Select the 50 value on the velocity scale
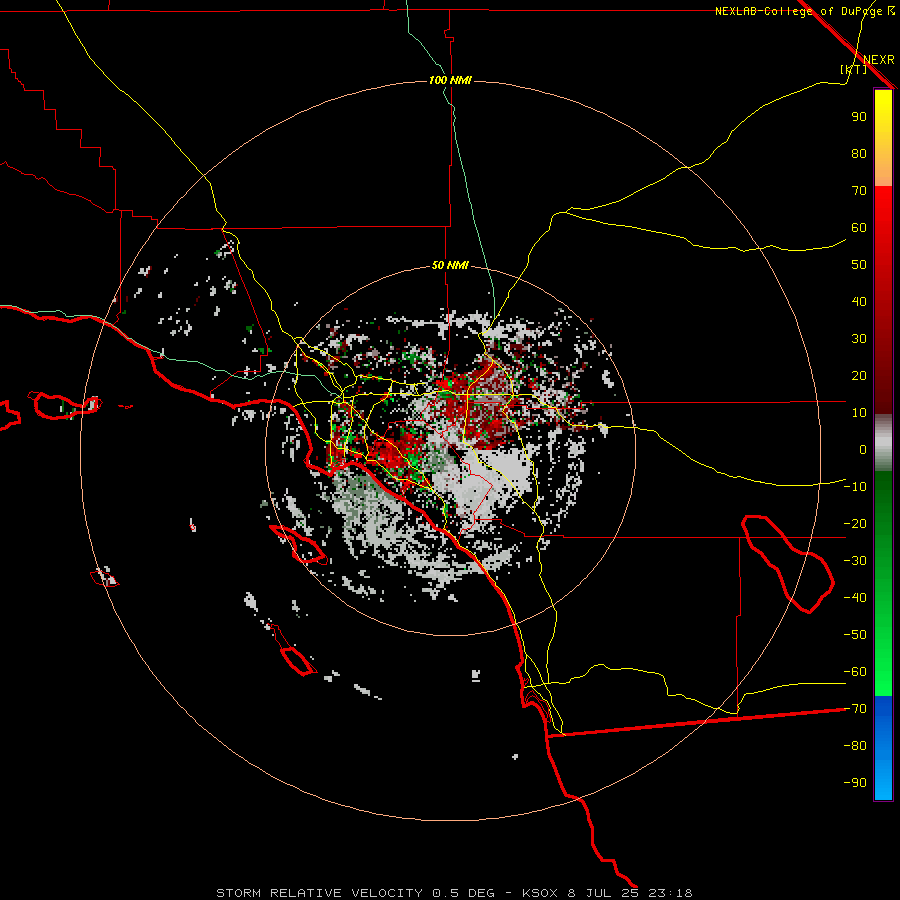 859,265
